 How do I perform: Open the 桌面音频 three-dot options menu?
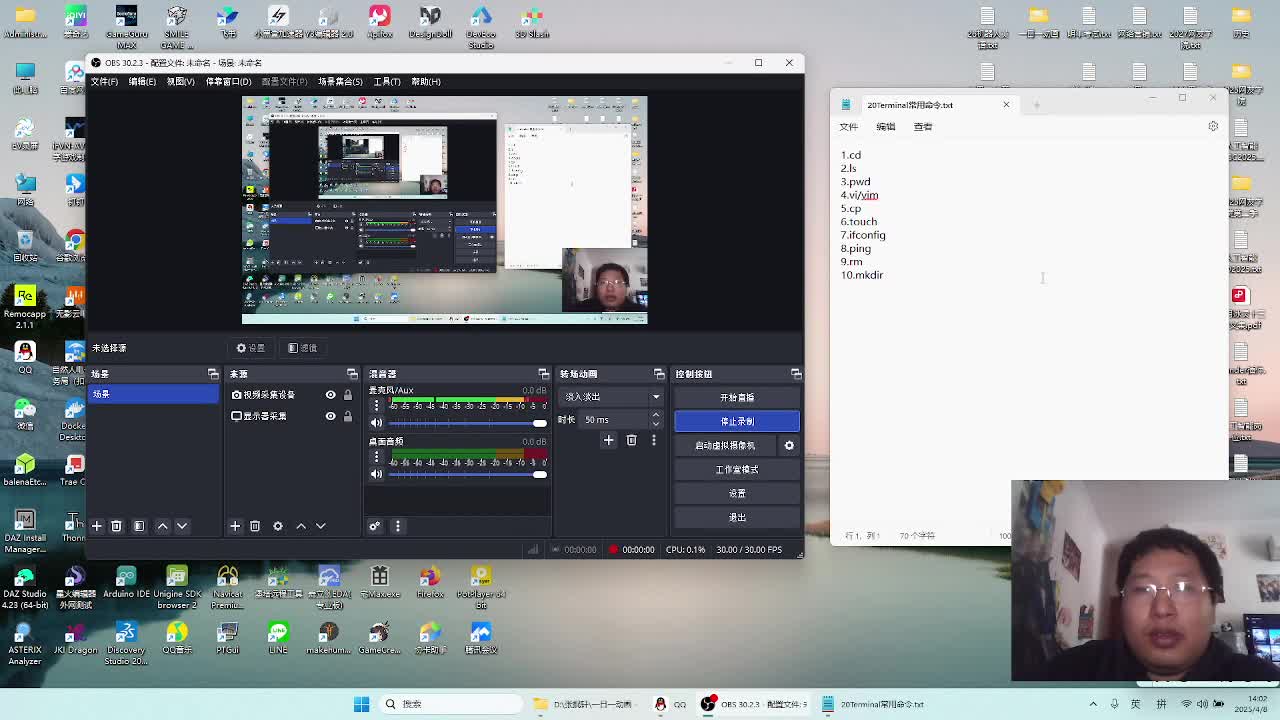point(377,458)
